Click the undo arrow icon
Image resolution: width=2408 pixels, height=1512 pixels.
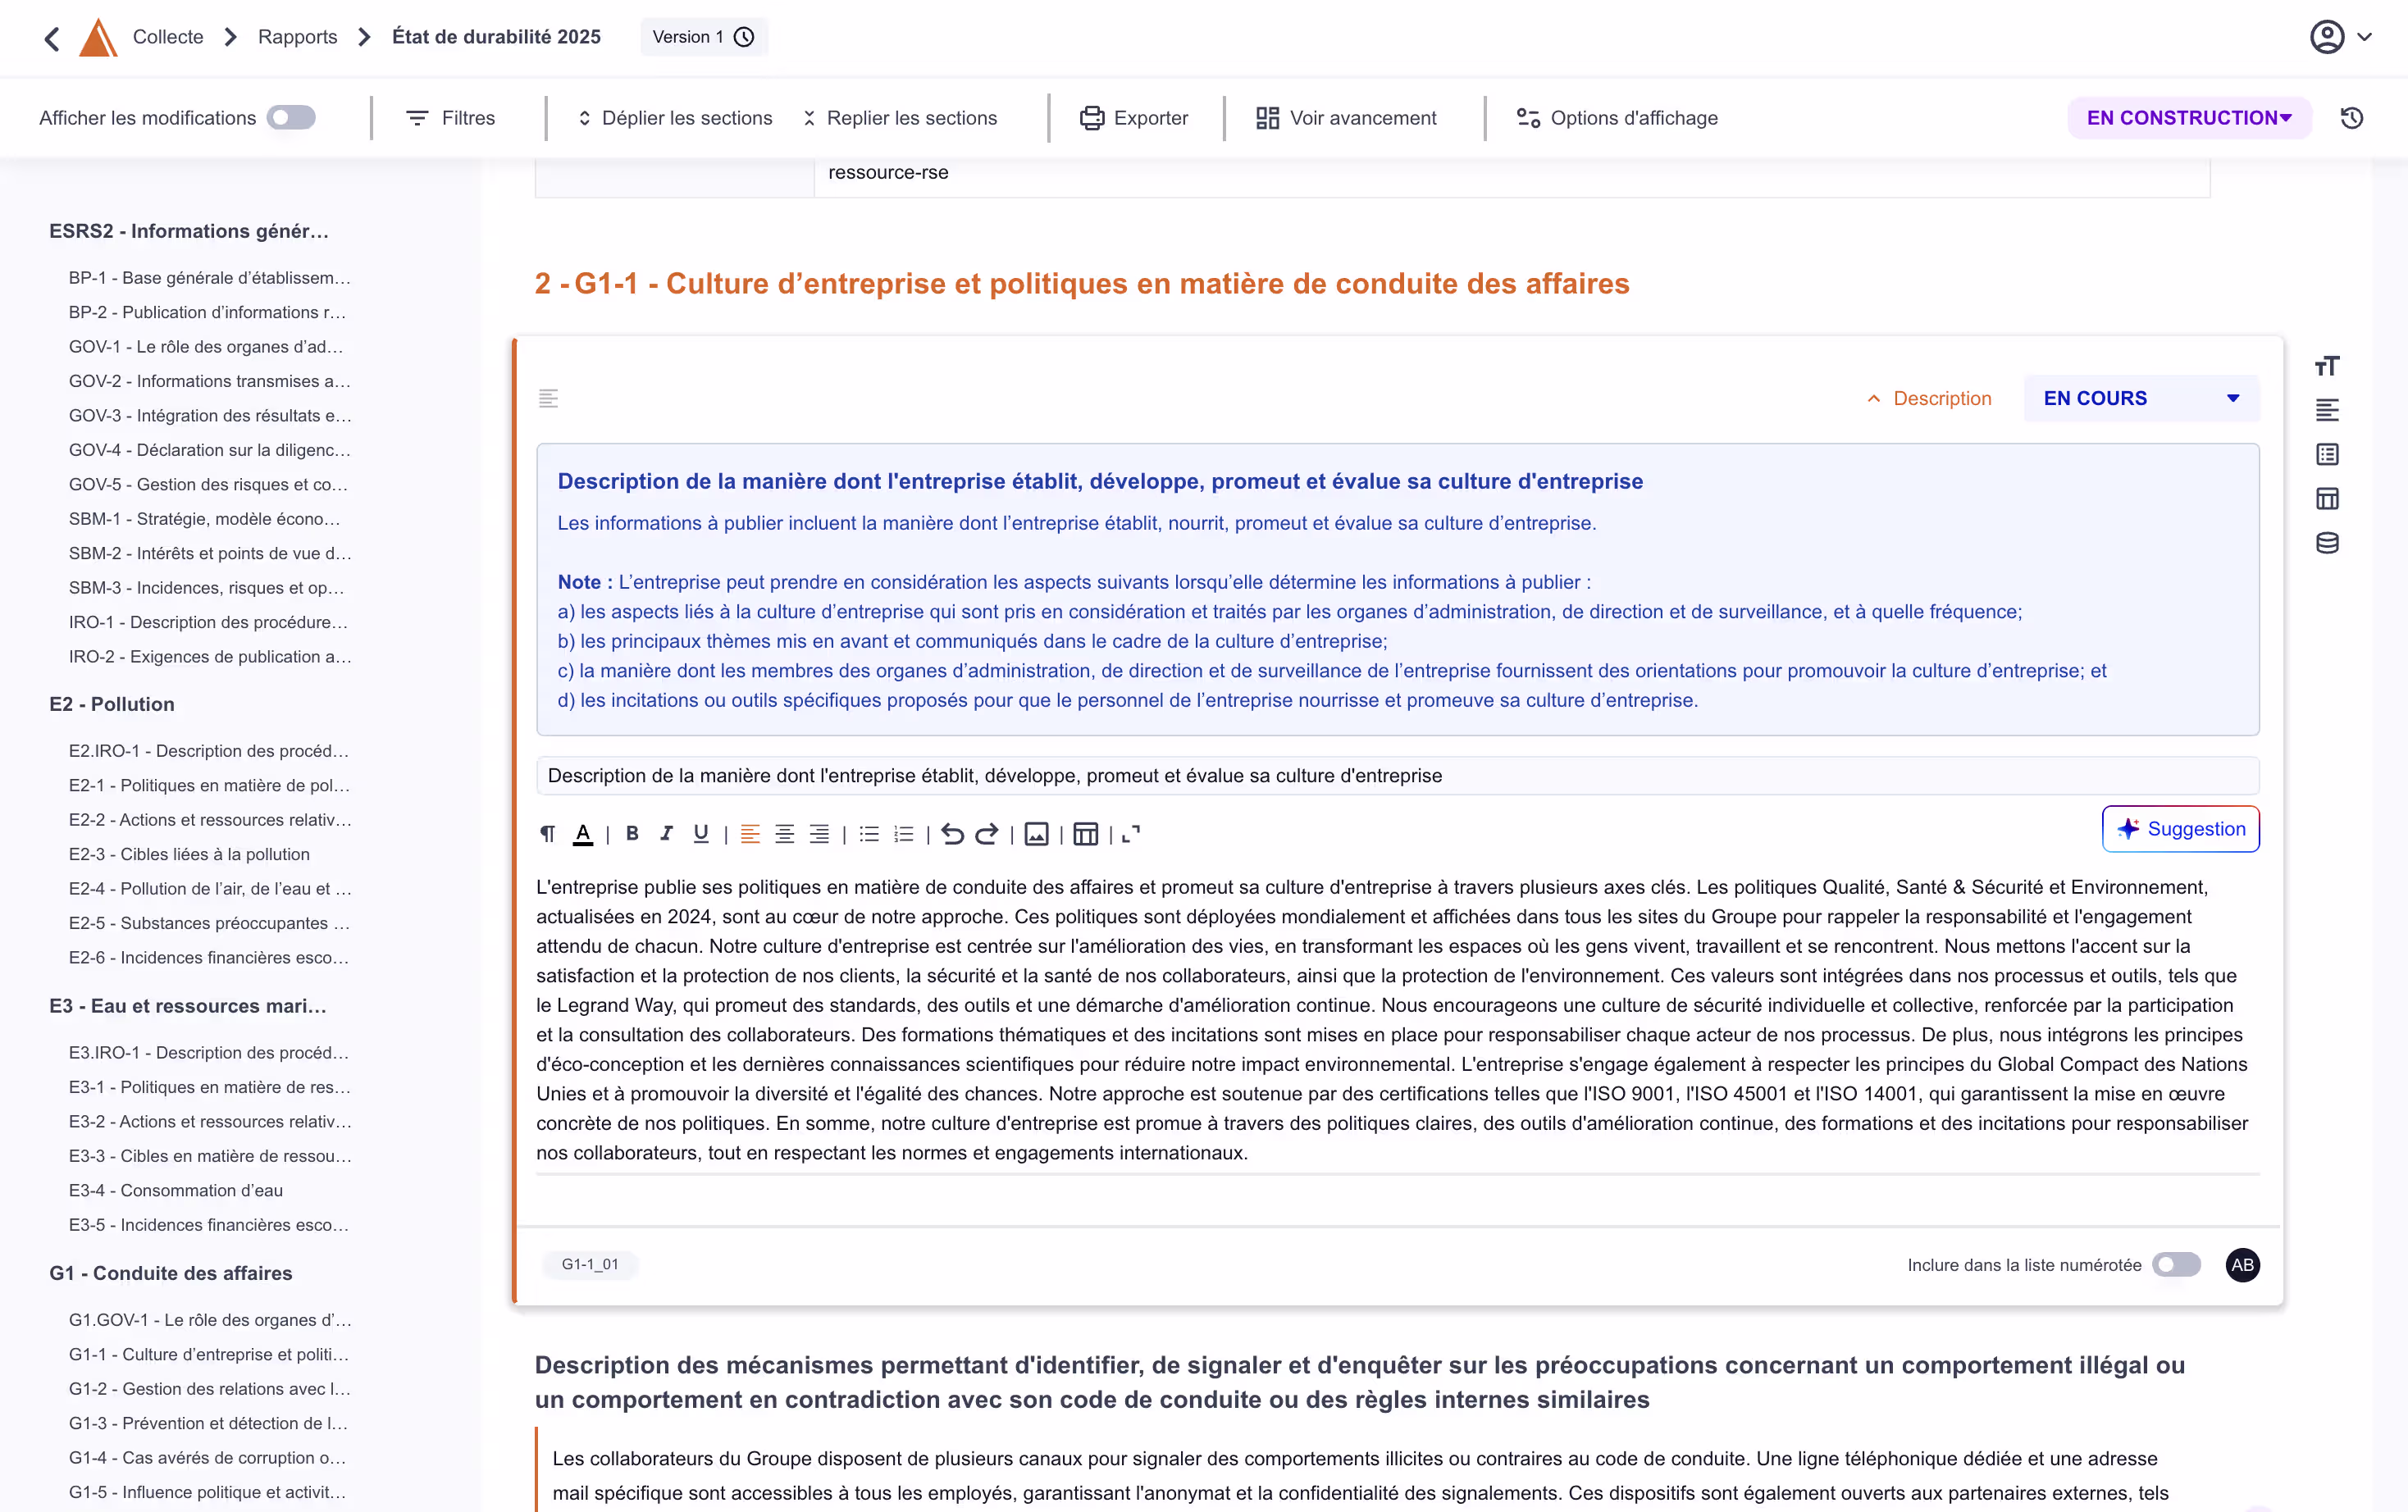[952, 834]
